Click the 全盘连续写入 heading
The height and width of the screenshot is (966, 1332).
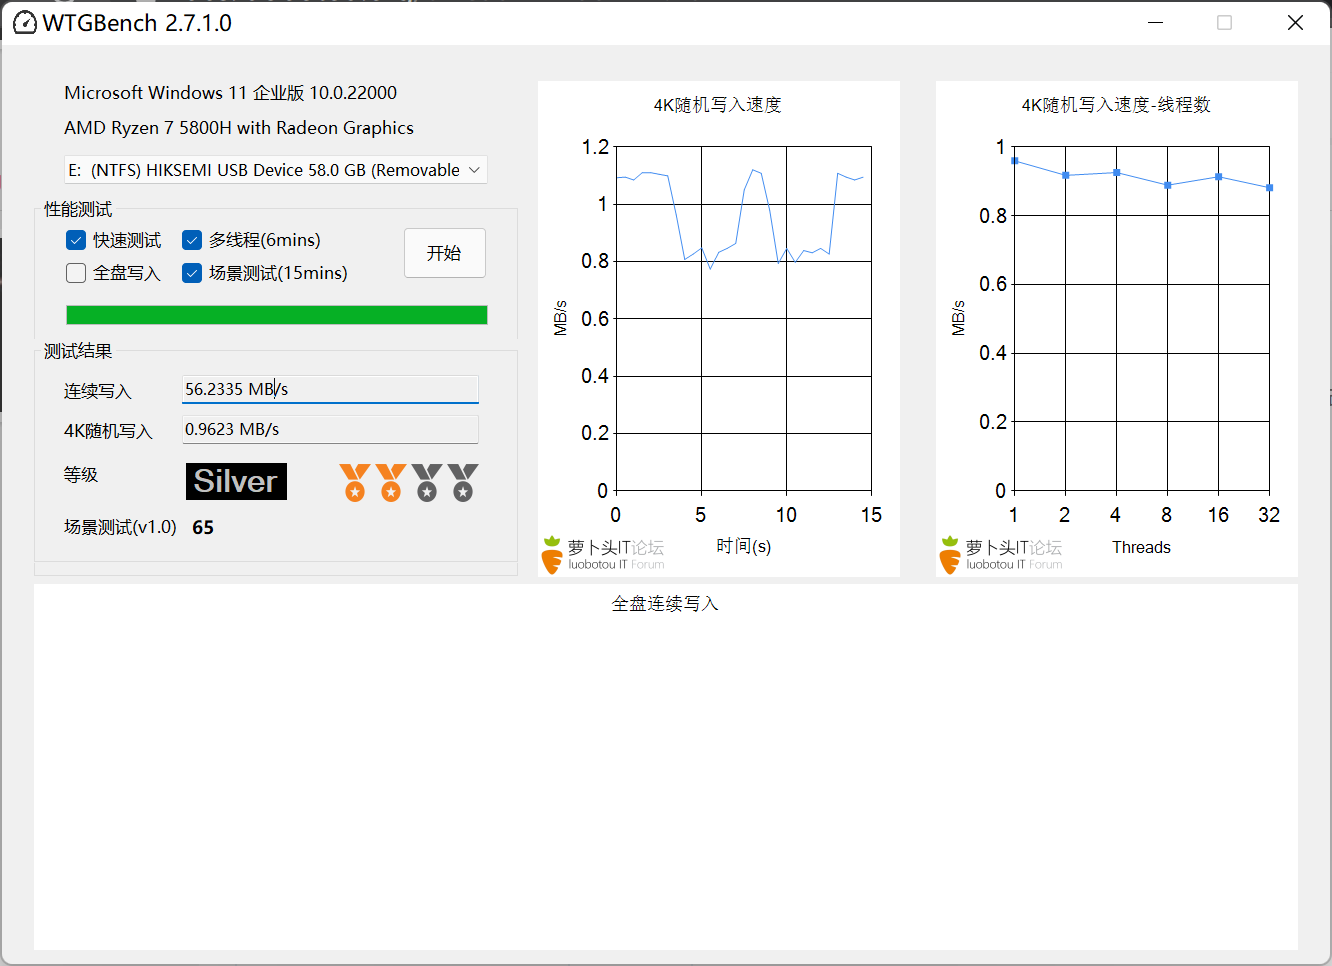coord(665,604)
